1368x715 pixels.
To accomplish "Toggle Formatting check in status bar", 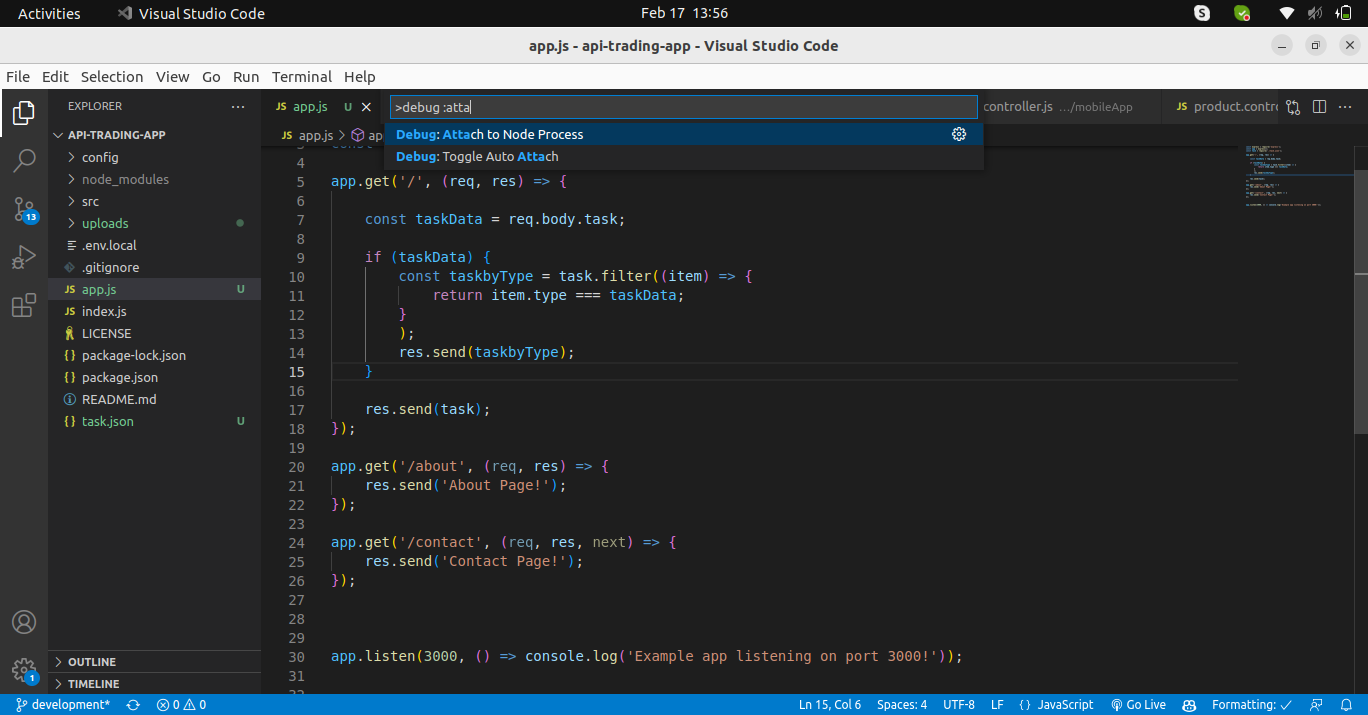I will click(1252, 705).
